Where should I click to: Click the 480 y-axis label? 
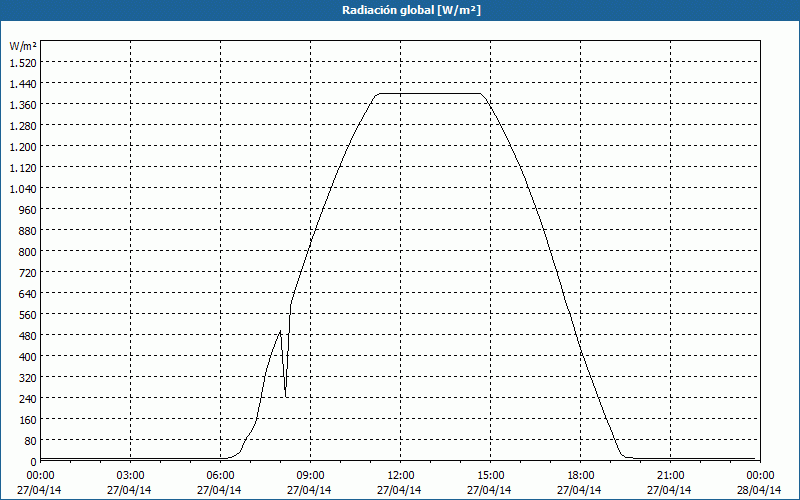[x=29, y=336]
